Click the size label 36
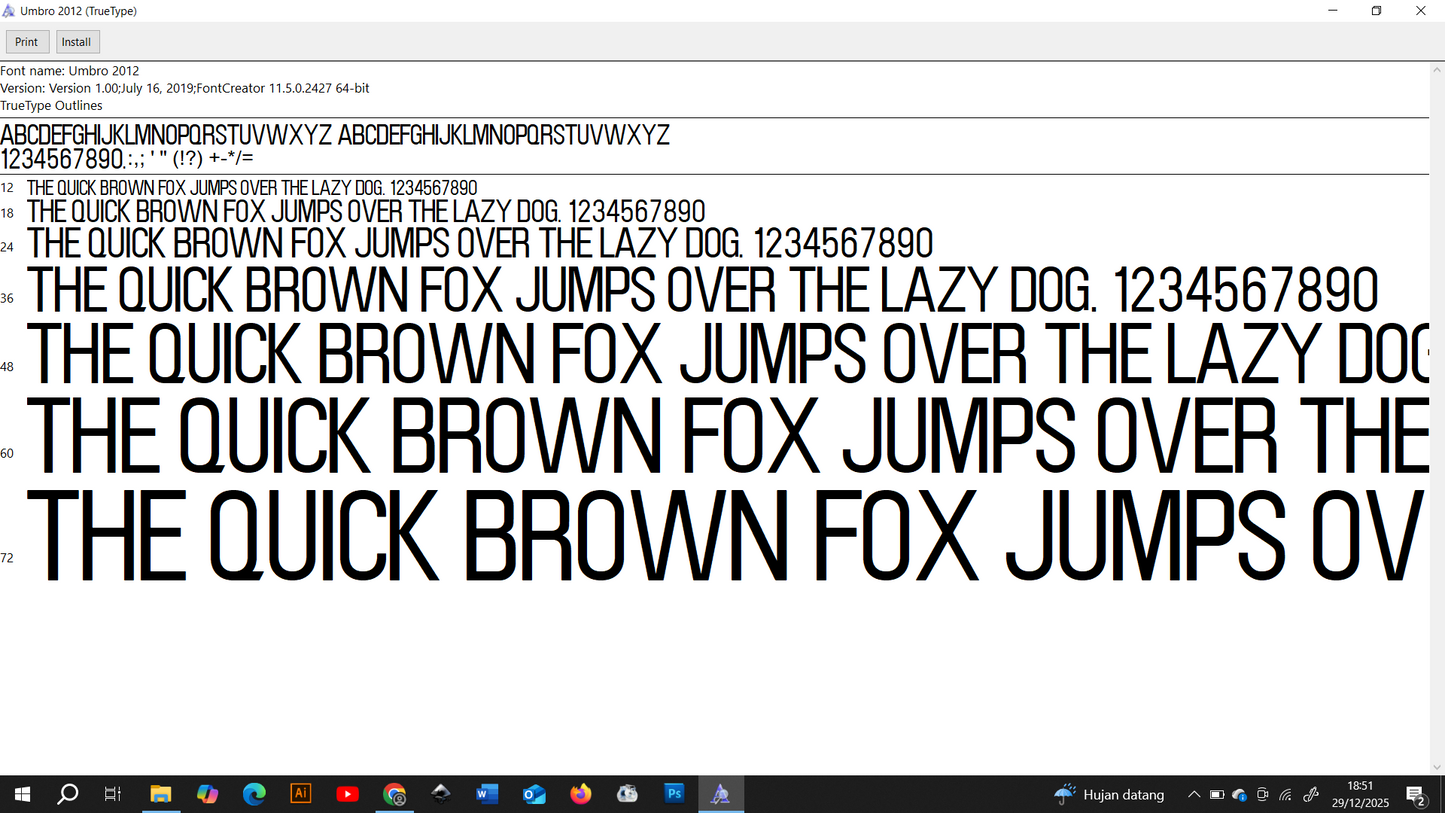 7,298
